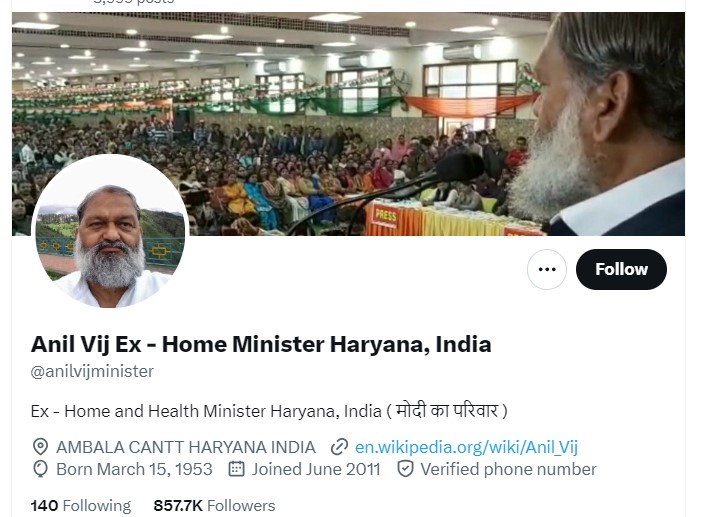This screenshot has height=517, width=706.
Task: Click the Joined June 2011 text
Action: pos(316,469)
